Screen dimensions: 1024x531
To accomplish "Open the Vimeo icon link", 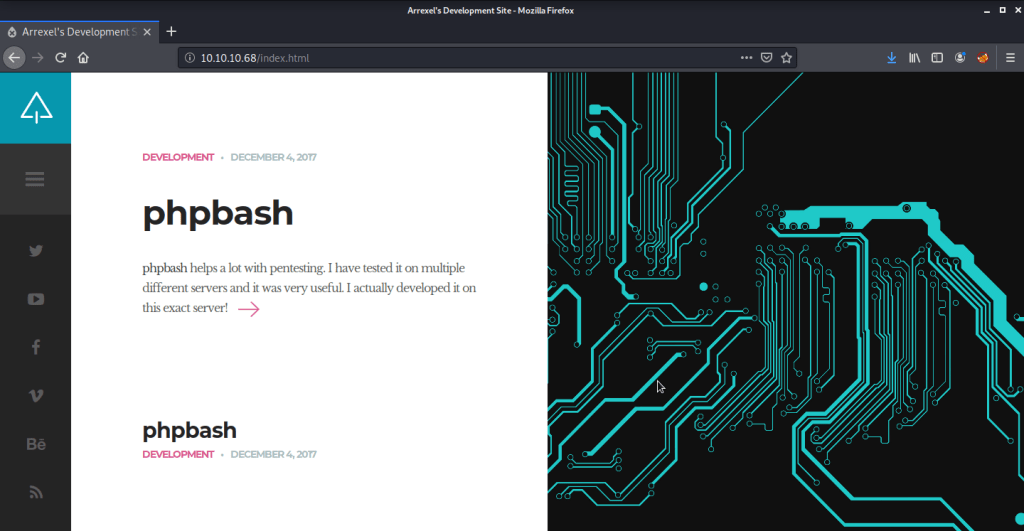I will (x=36, y=395).
